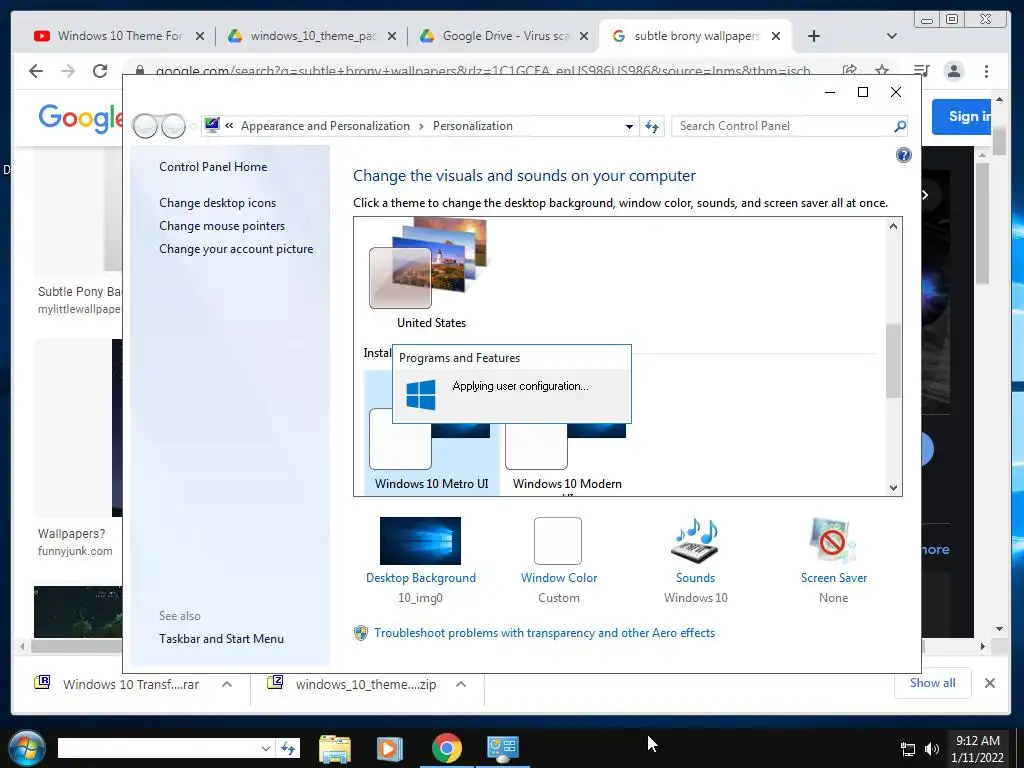Open Change desktop icons link
1024x768 pixels.
click(x=217, y=202)
